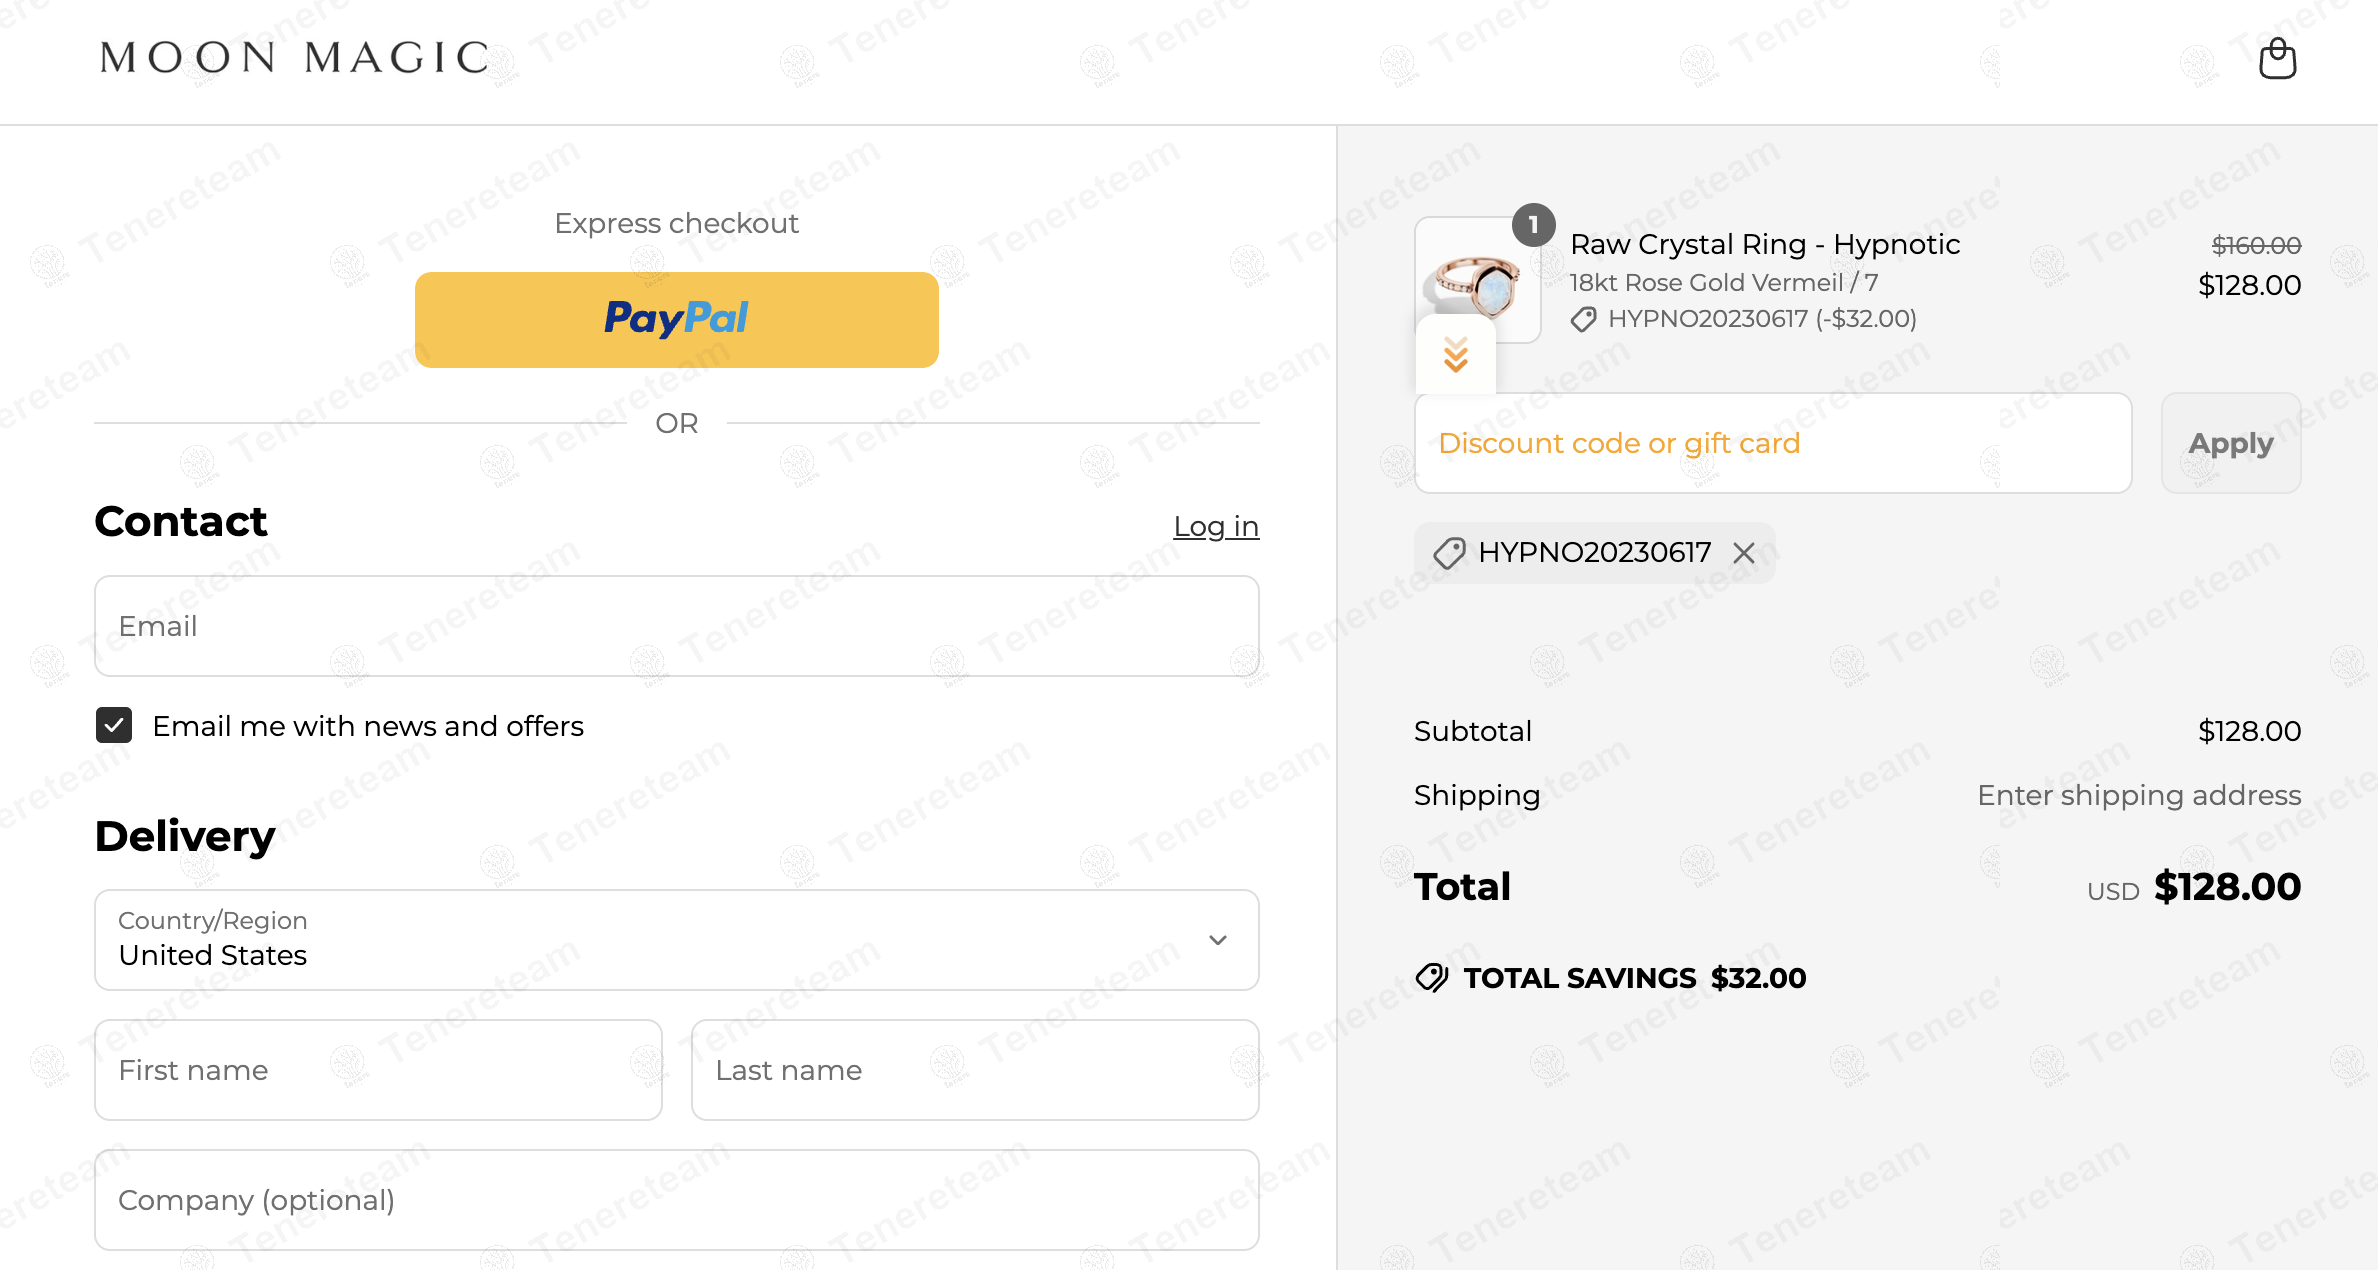2378x1270 pixels.
Task: Click the tag icon in product line discount
Action: 1583,319
